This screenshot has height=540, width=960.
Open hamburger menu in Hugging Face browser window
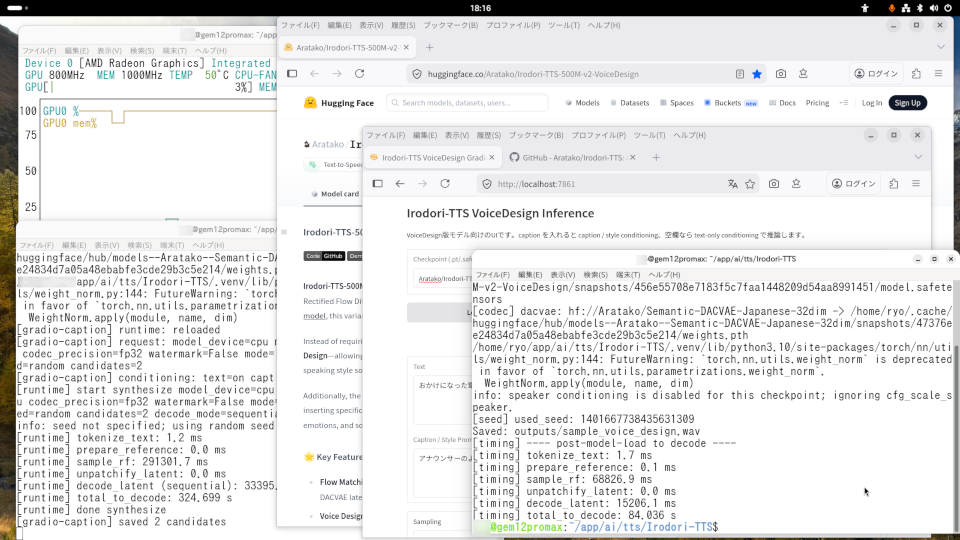939,73
